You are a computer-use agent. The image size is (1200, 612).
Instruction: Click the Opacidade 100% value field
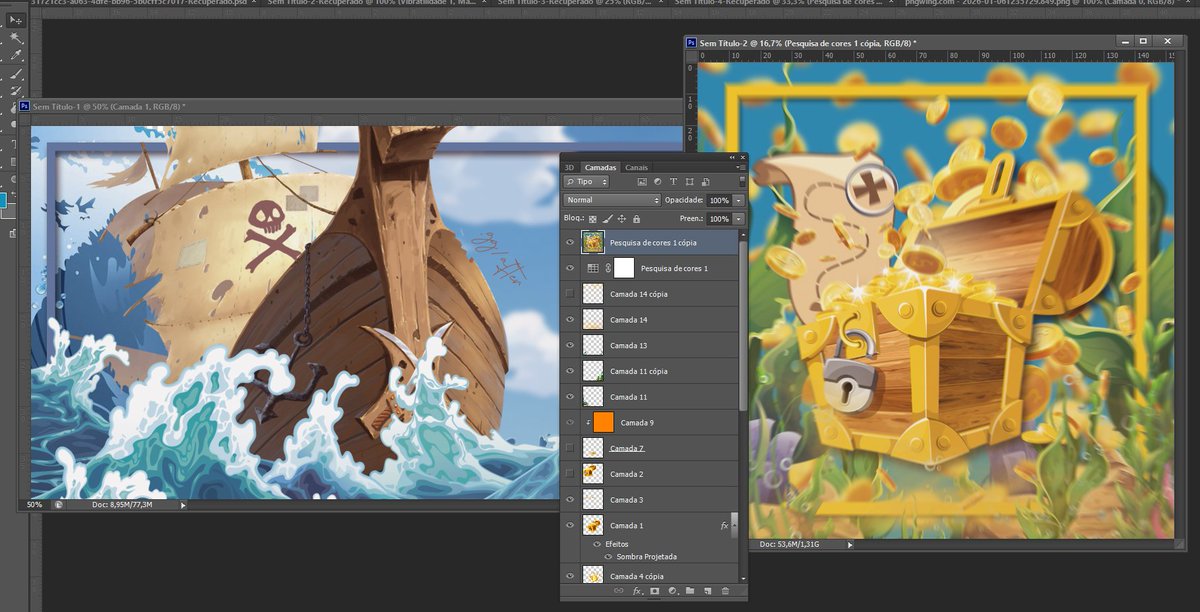(719, 200)
